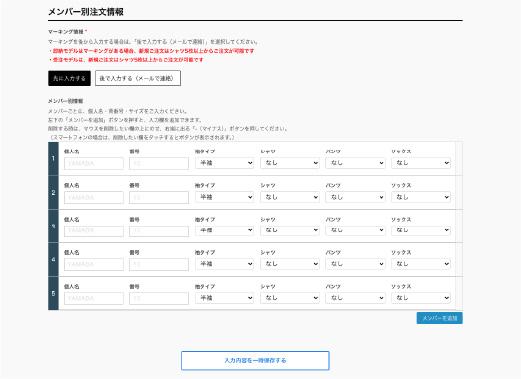Select the black 先に入力する button
This screenshot has height=379, width=521.
69,78
